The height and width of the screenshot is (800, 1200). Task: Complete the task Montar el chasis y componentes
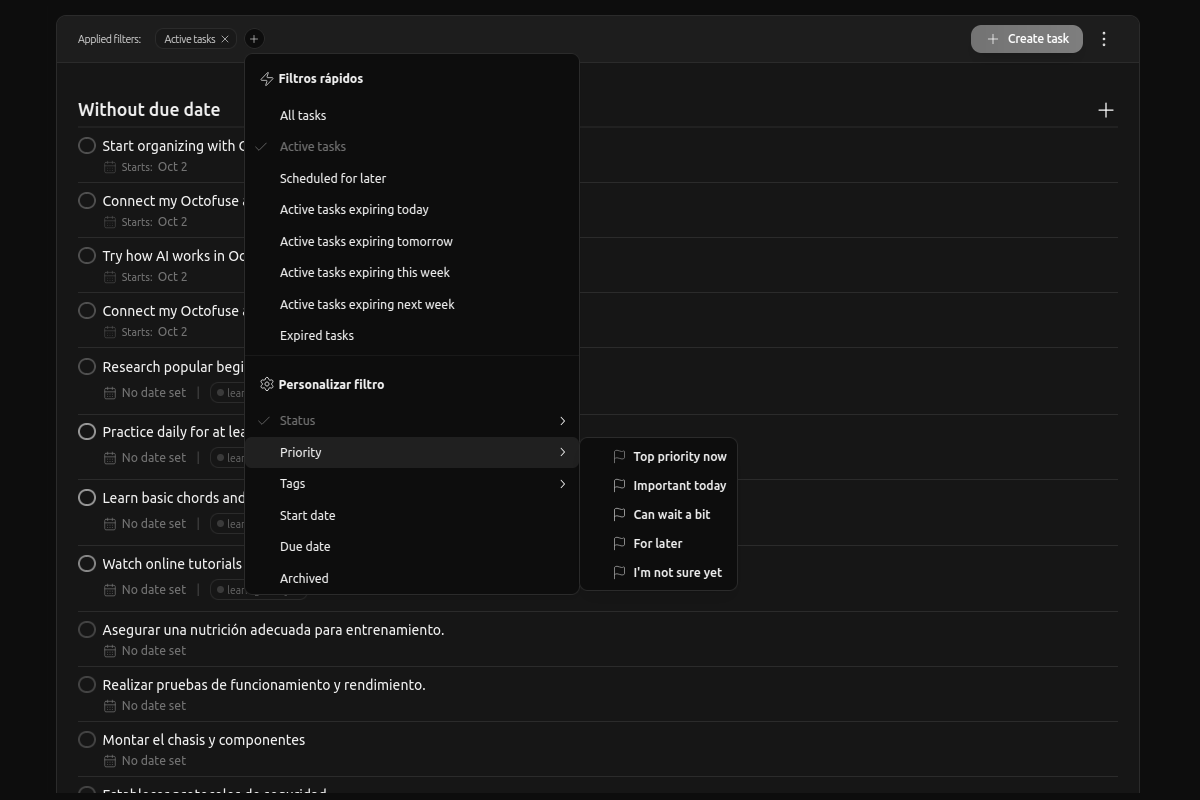click(87, 739)
